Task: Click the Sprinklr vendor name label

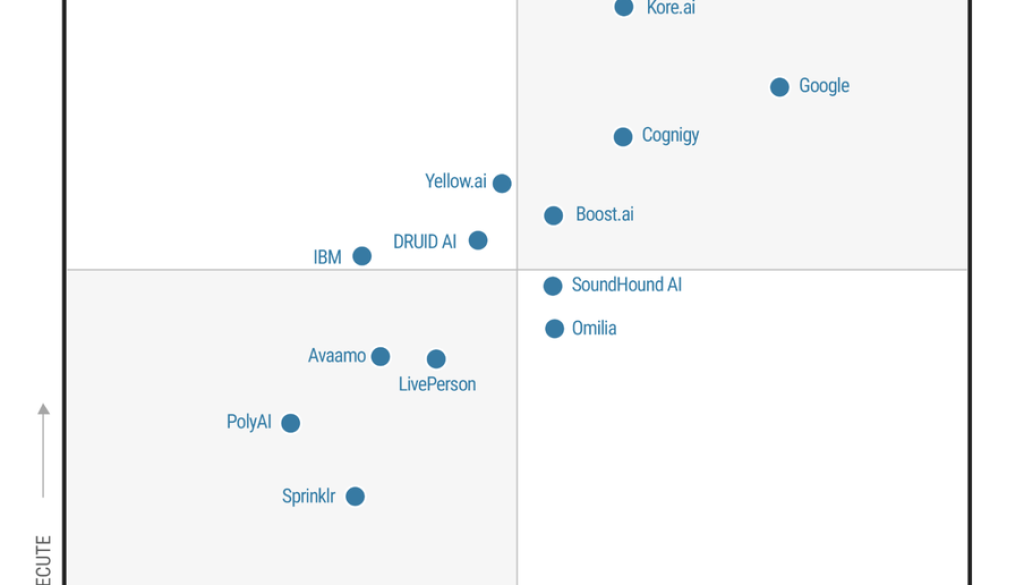Action: point(309,496)
